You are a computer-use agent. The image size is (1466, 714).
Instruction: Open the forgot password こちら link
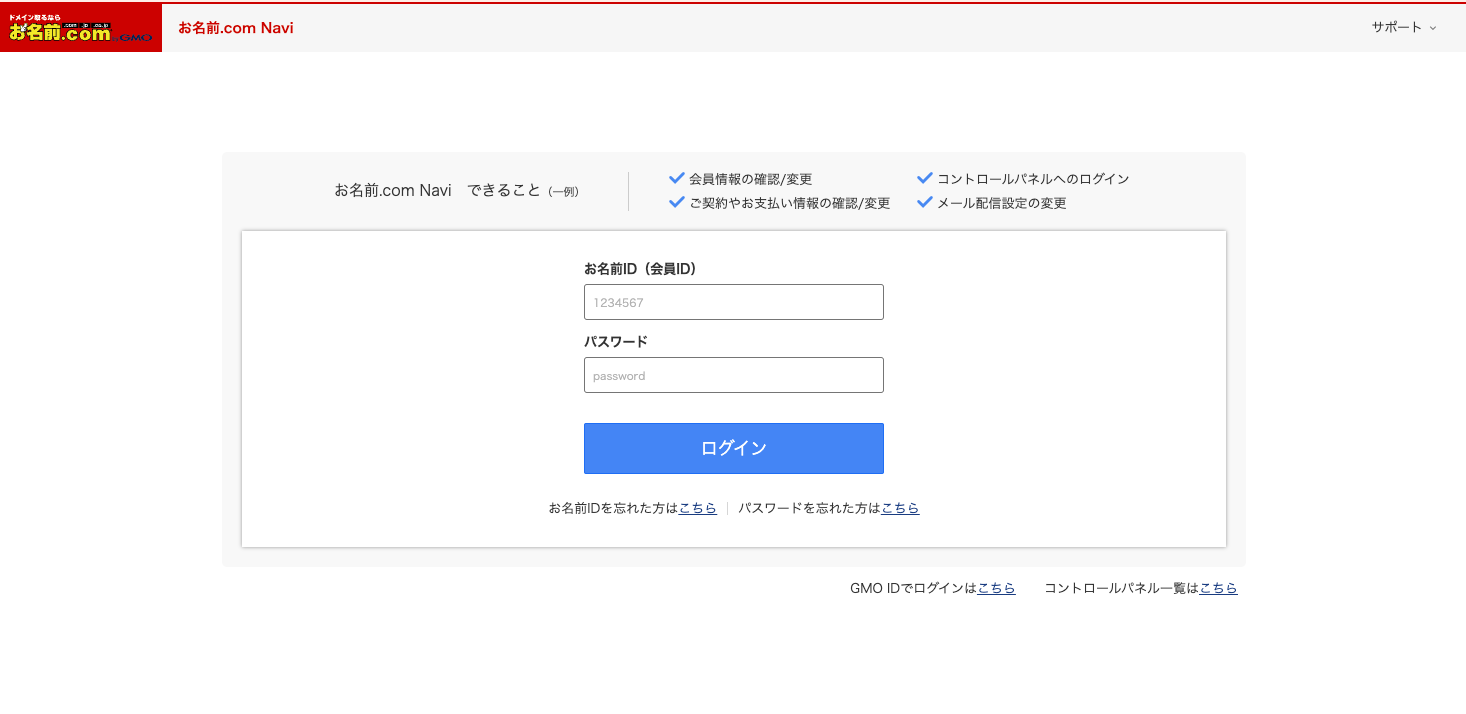click(x=900, y=508)
